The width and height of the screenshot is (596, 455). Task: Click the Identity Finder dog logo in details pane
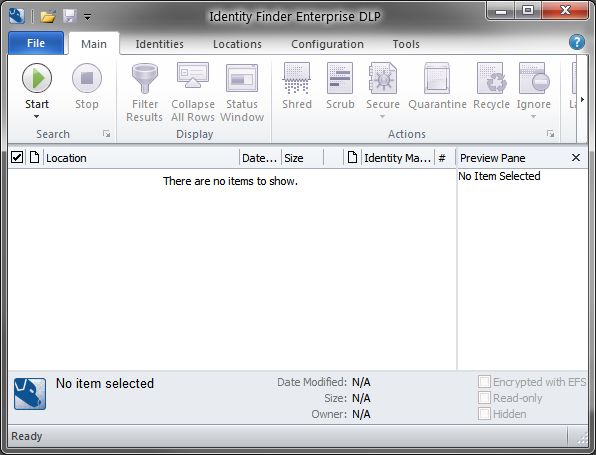click(30, 394)
